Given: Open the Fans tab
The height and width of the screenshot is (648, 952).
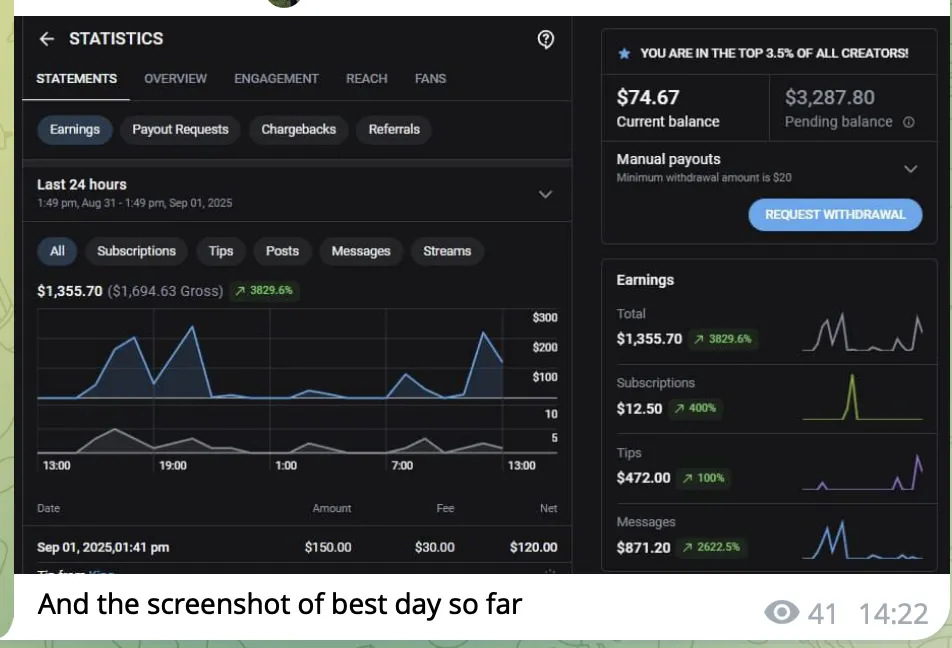Looking at the screenshot, I should click(x=430, y=78).
